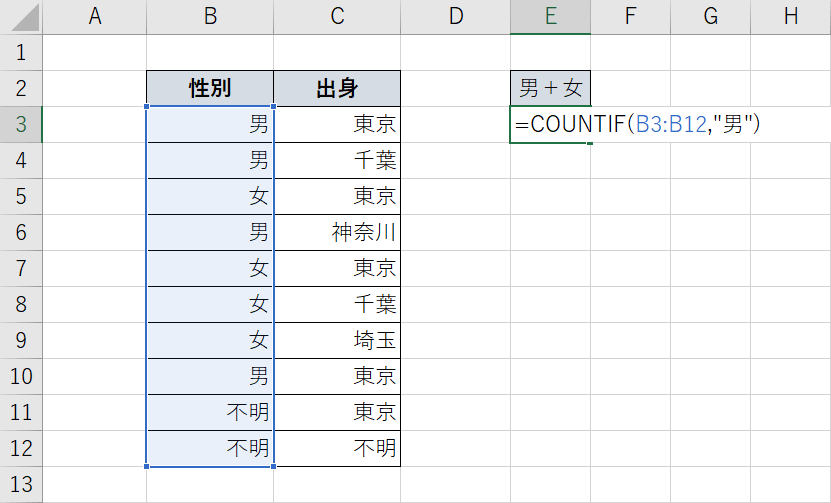831x503 pixels.
Task: Select column H header
Action: click(x=791, y=16)
